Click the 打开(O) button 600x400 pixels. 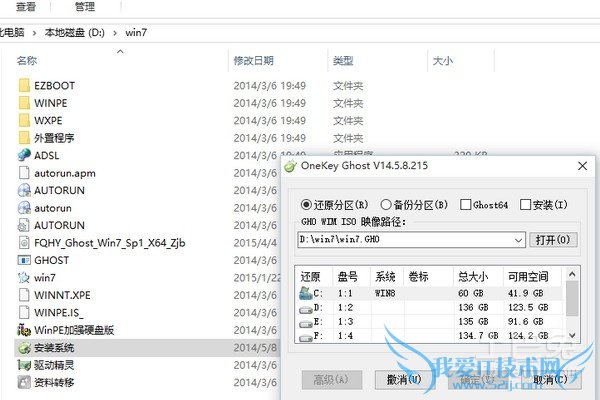[x=553, y=240]
